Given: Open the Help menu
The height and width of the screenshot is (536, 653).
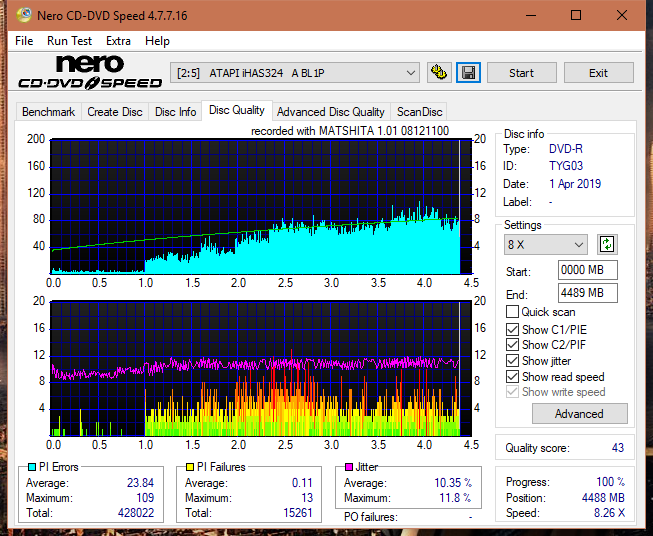Looking at the screenshot, I should pos(157,41).
